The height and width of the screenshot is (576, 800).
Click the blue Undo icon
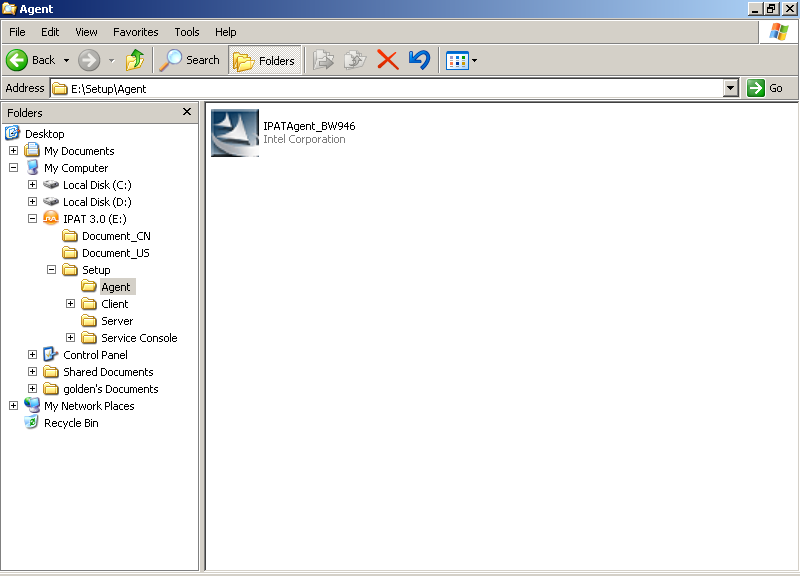[419, 60]
